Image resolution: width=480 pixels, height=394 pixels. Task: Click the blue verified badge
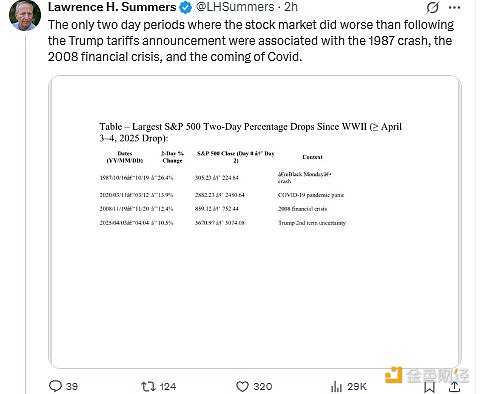(x=186, y=7)
